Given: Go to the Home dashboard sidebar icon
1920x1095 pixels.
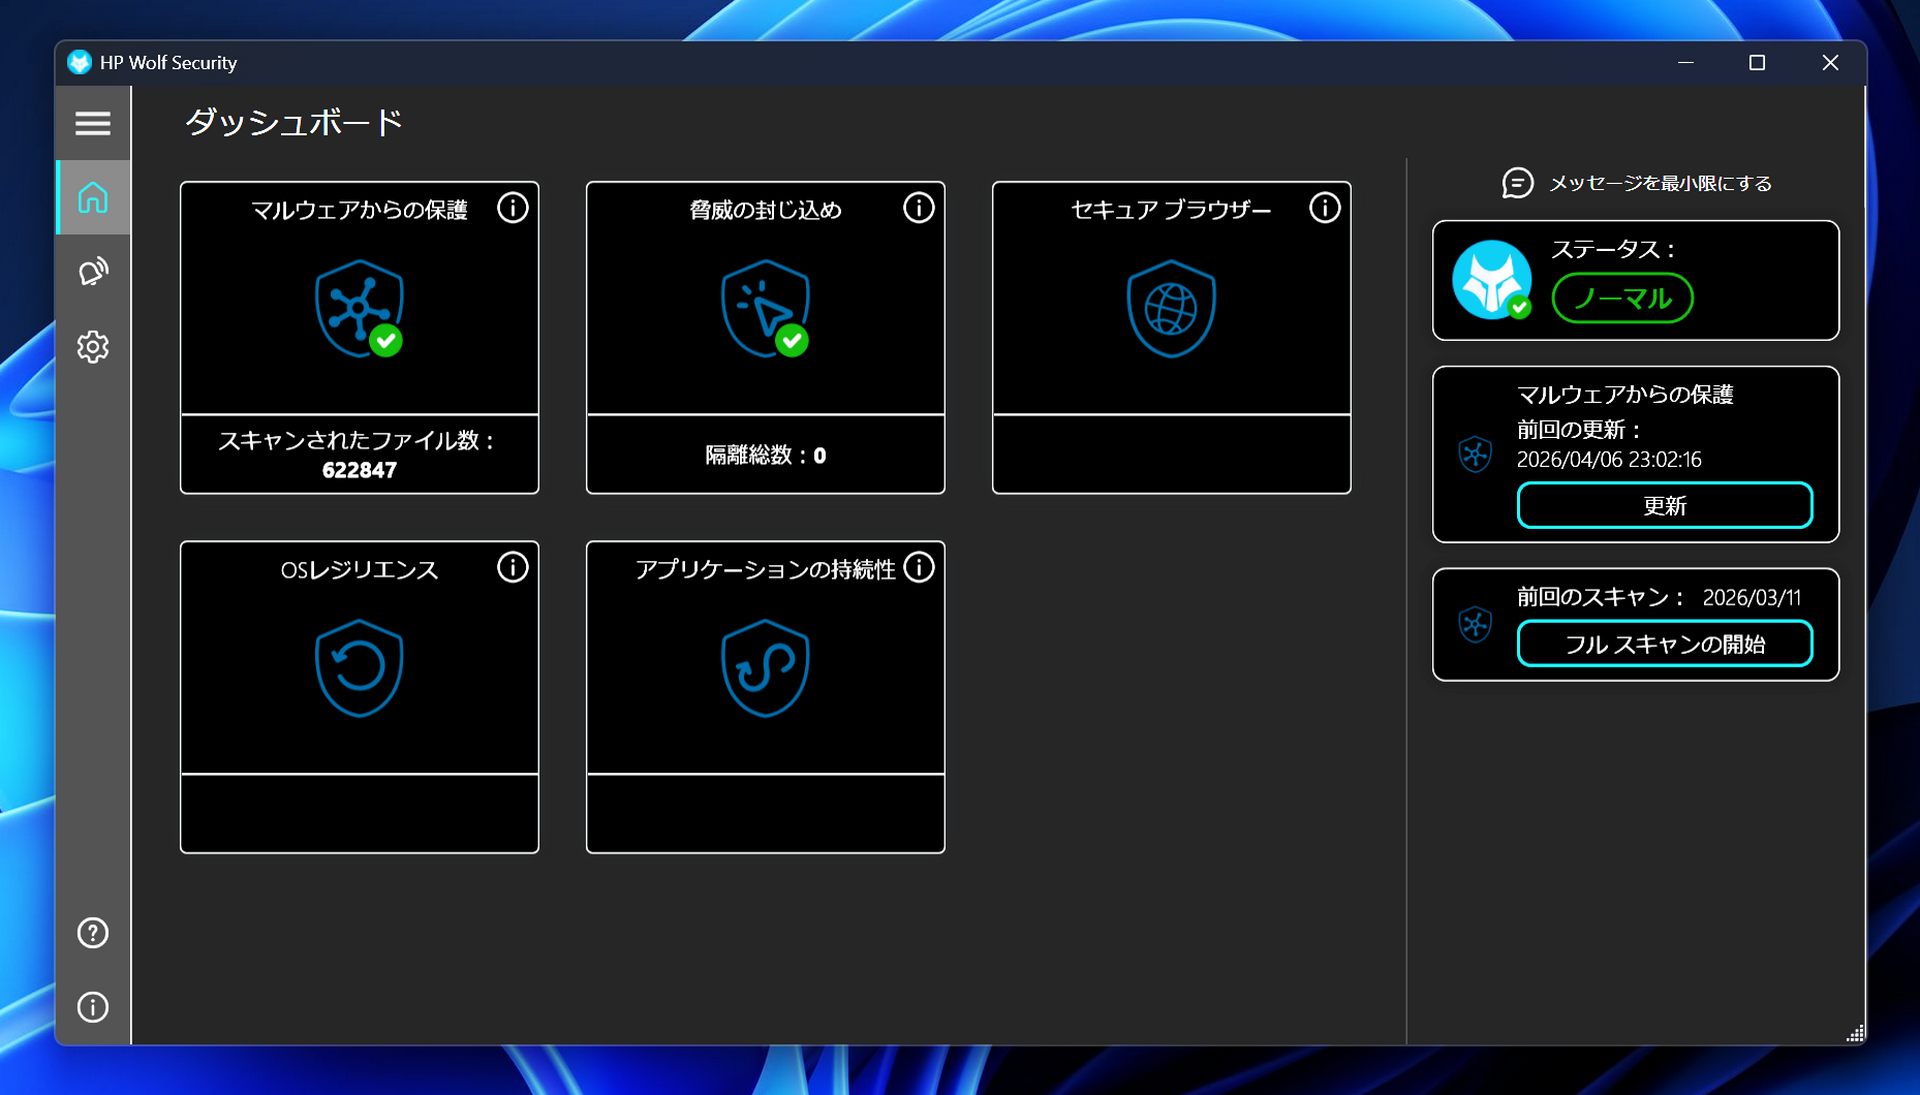Looking at the screenshot, I should pyautogui.click(x=93, y=198).
